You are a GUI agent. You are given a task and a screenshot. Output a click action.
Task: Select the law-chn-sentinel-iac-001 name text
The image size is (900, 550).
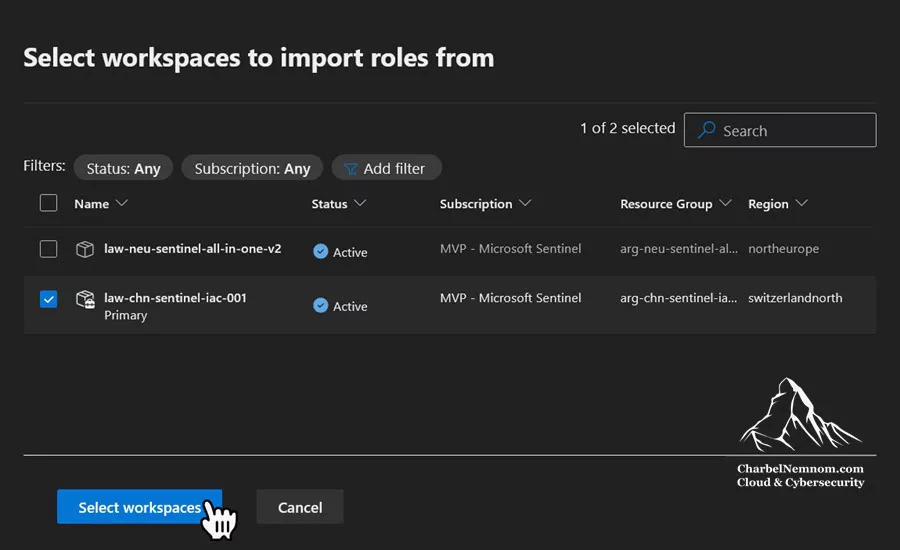click(x=175, y=298)
